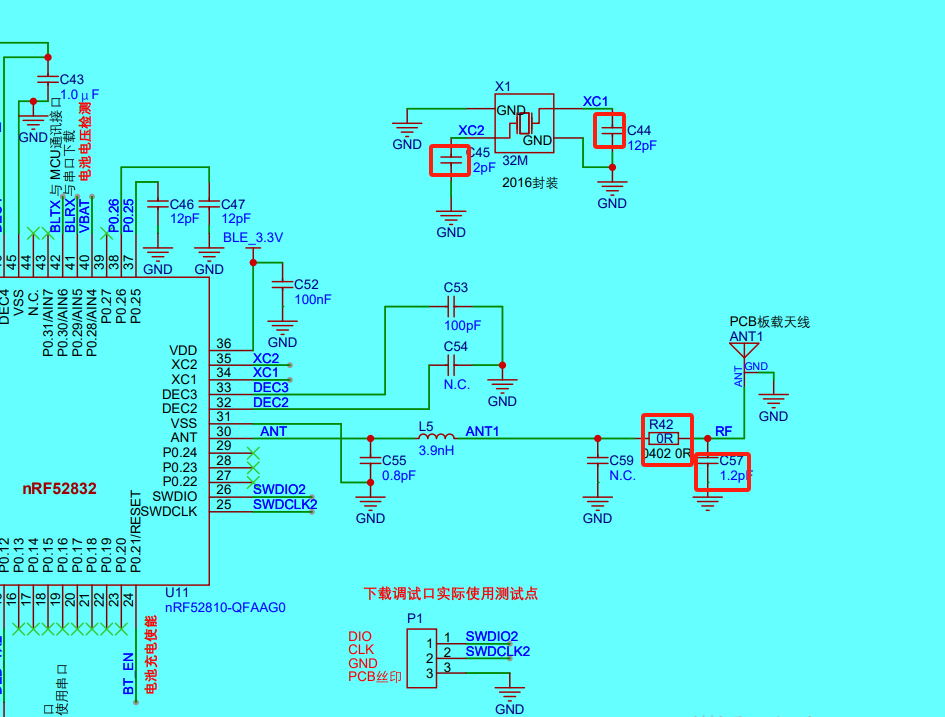
Task: Click the R42 0R resistor symbol
Action: [x=664, y=439]
